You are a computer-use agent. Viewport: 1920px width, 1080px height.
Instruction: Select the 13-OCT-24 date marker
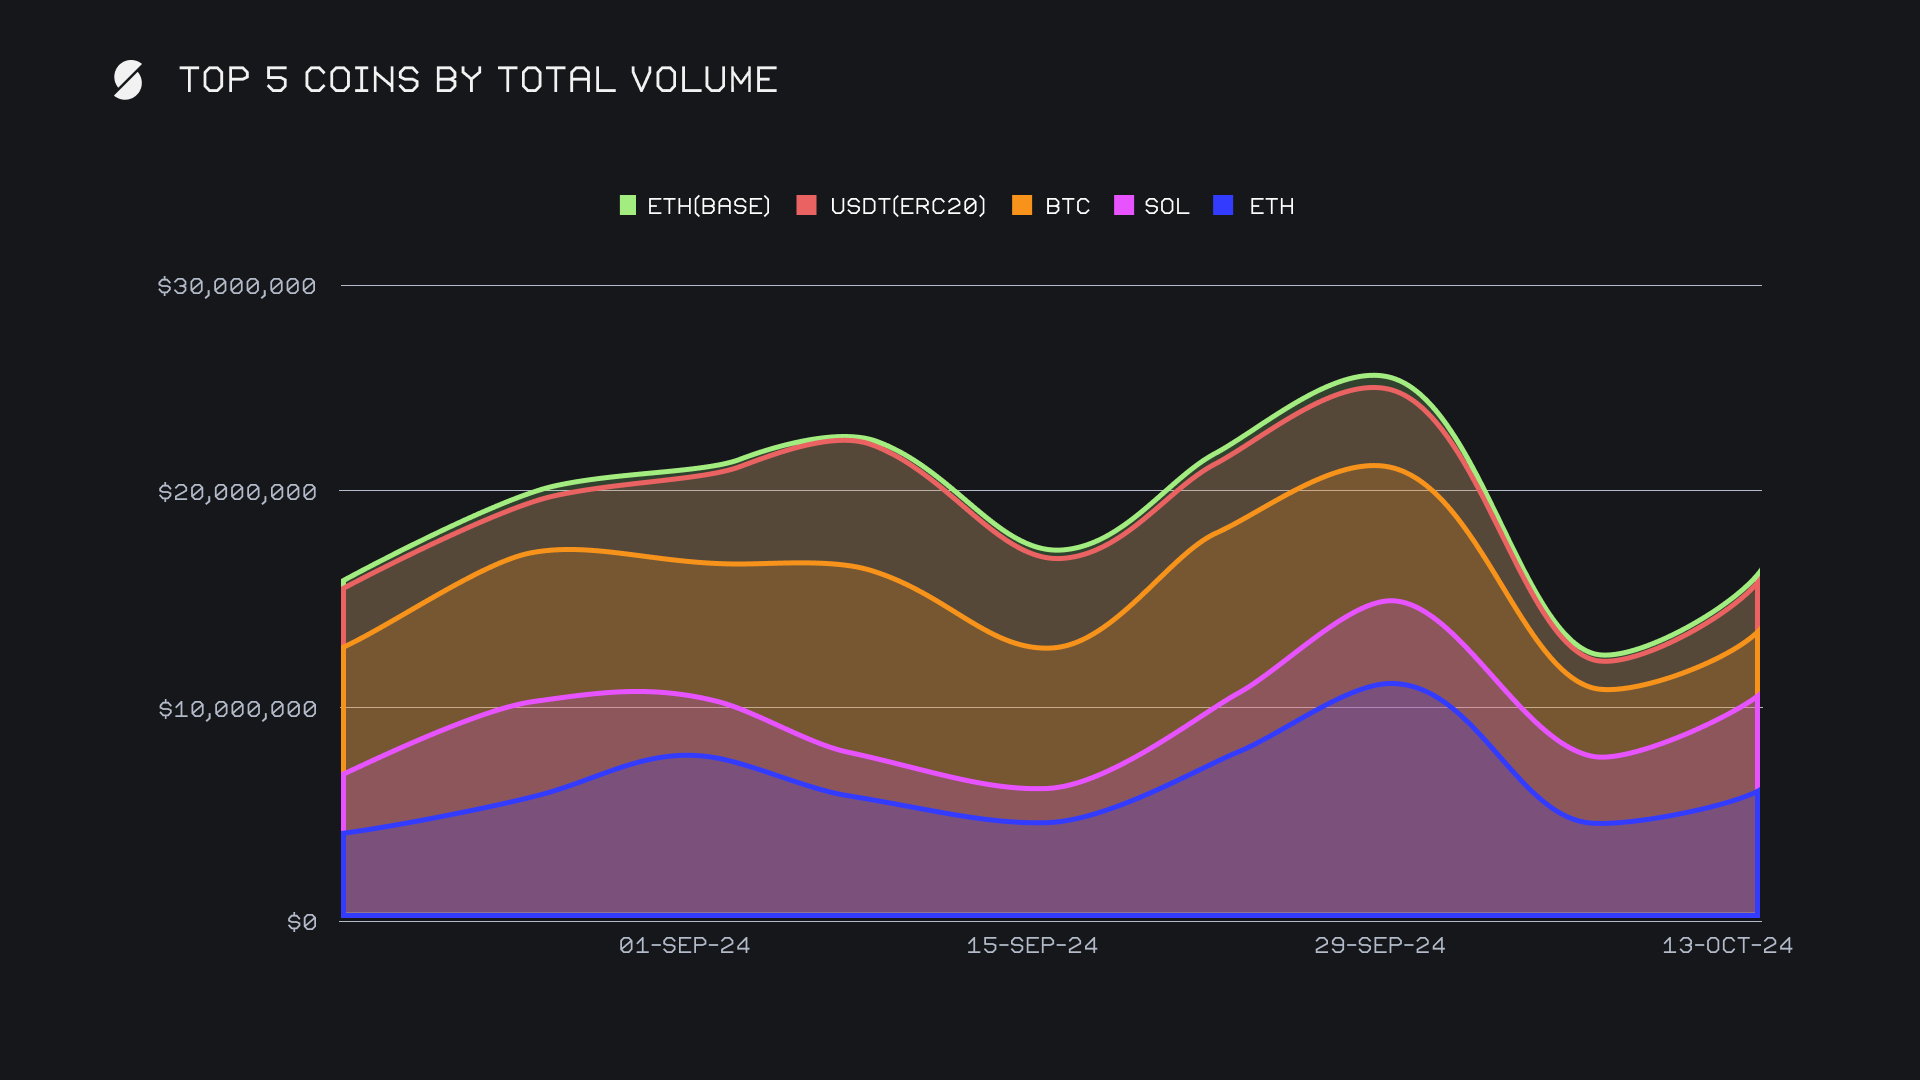tap(1727, 945)
